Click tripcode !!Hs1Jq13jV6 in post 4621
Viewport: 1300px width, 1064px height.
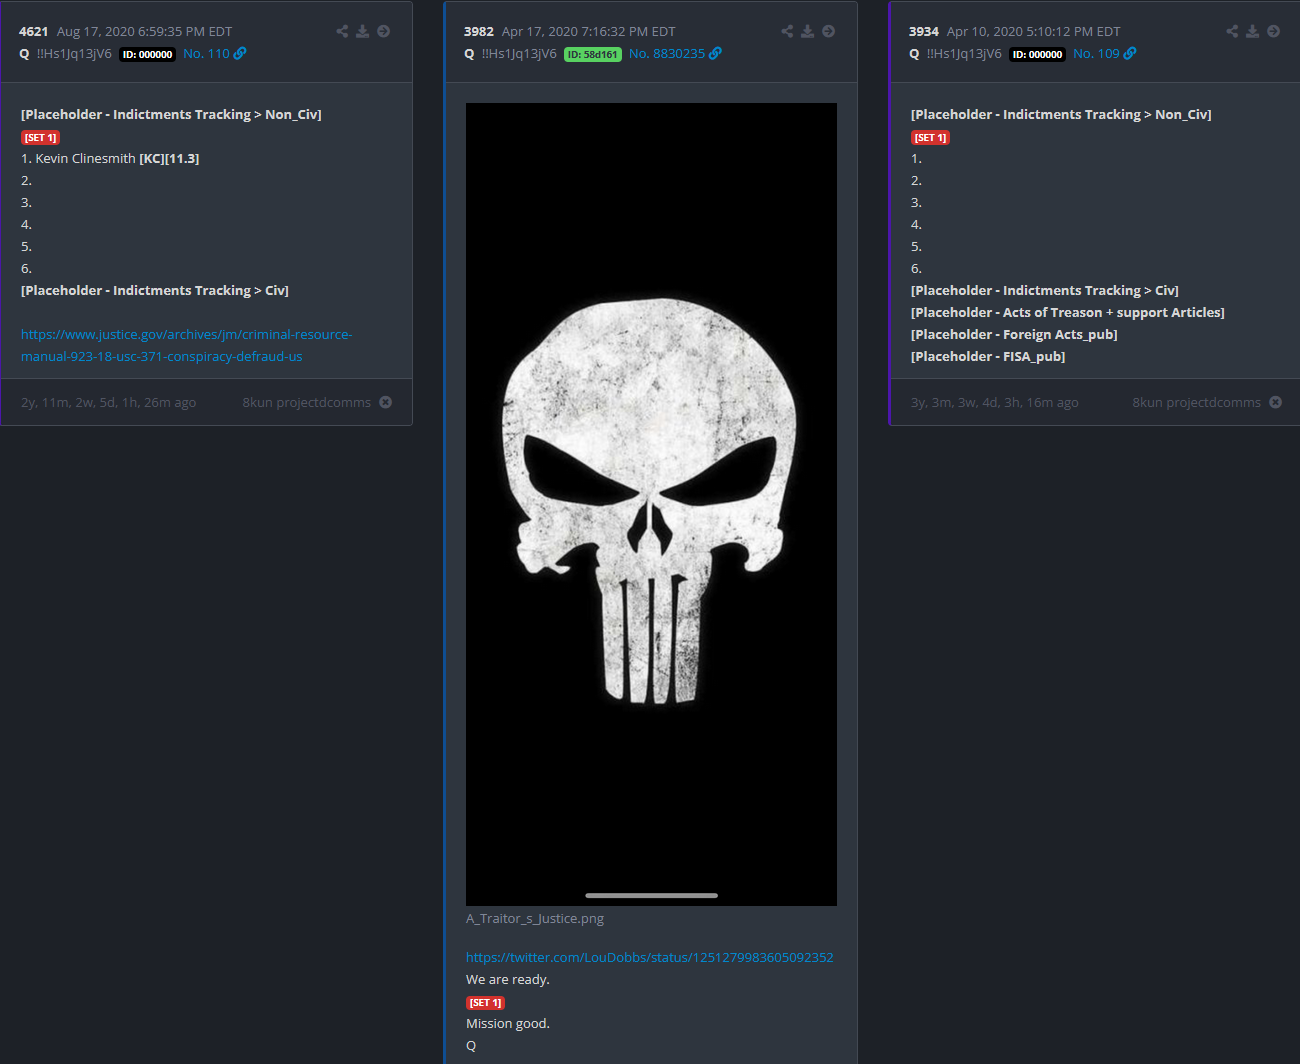coord(74,54)
